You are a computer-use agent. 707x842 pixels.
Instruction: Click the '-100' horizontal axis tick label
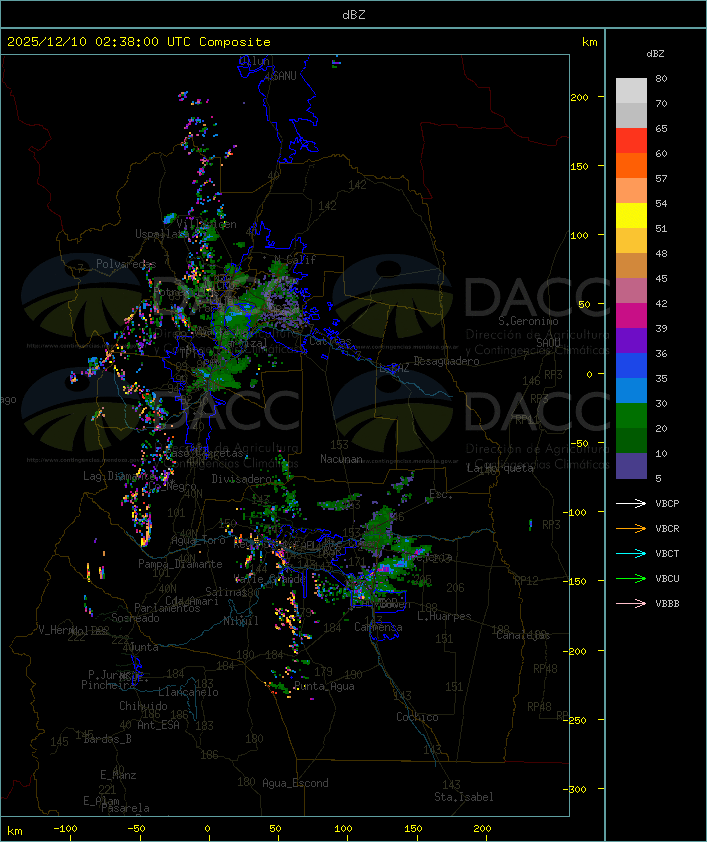pyautogui.click(x=65, y=829)
